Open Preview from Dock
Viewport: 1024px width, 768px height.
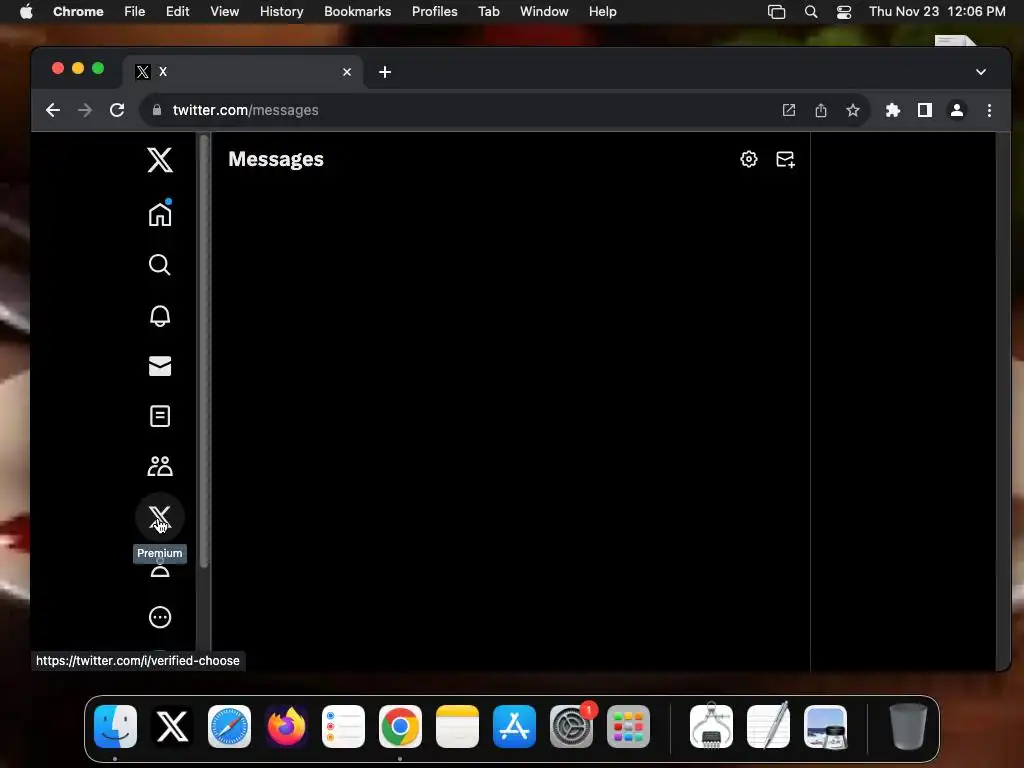825,726
